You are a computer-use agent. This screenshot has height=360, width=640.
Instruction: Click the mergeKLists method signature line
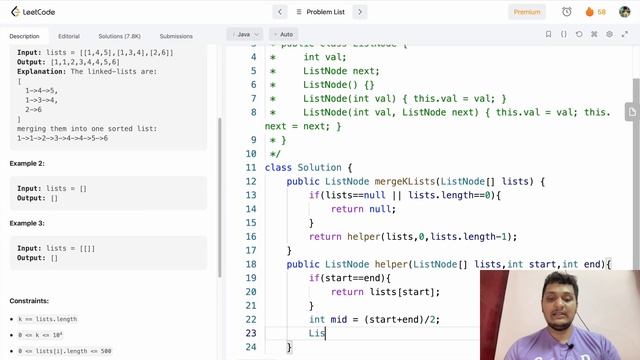(x=416, y=182)
